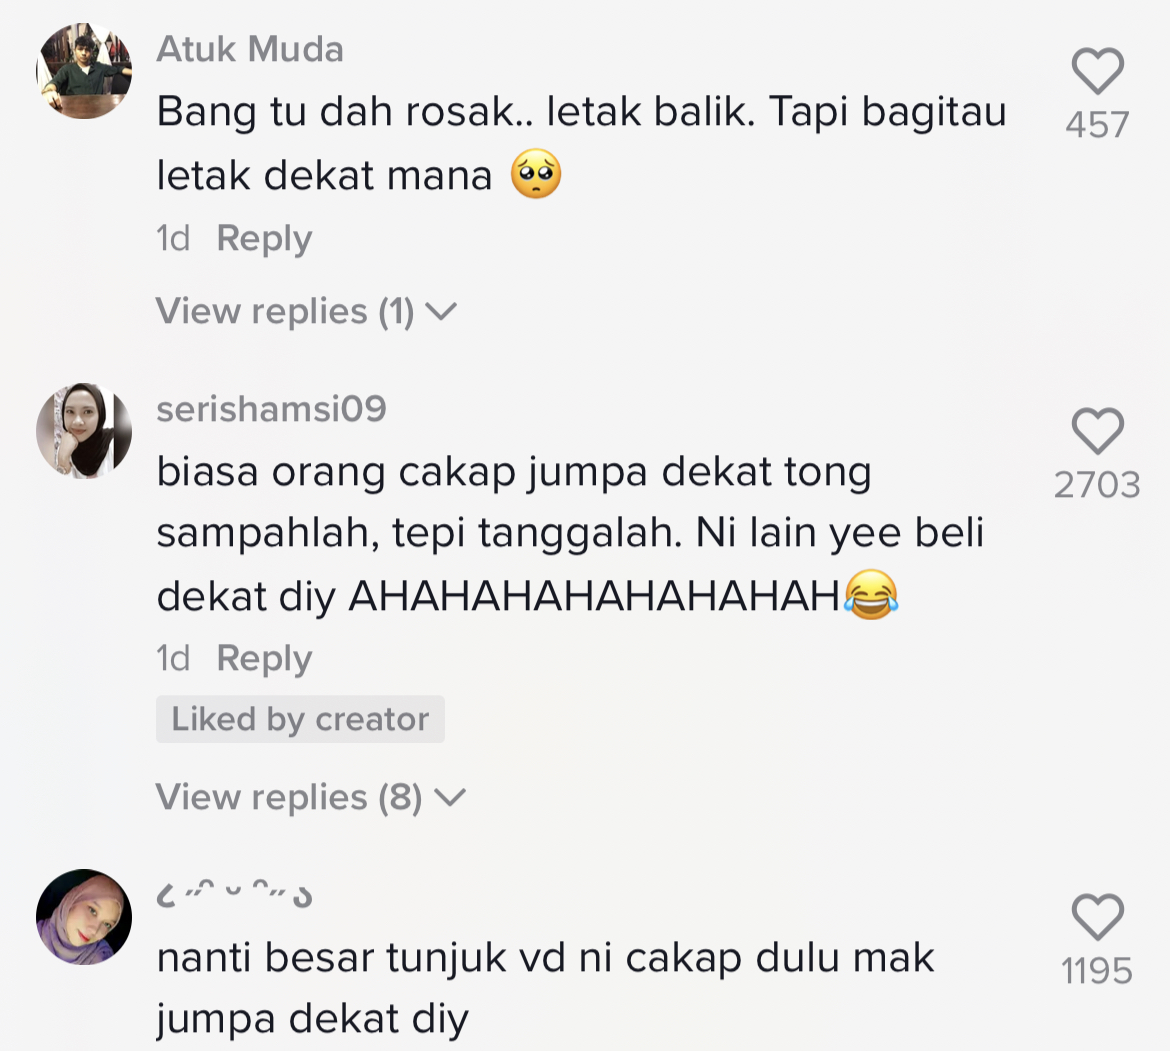
Task: Tap heart on 'nanti besar tunjuk vd' comment
Action: [x=1098, y=917]
